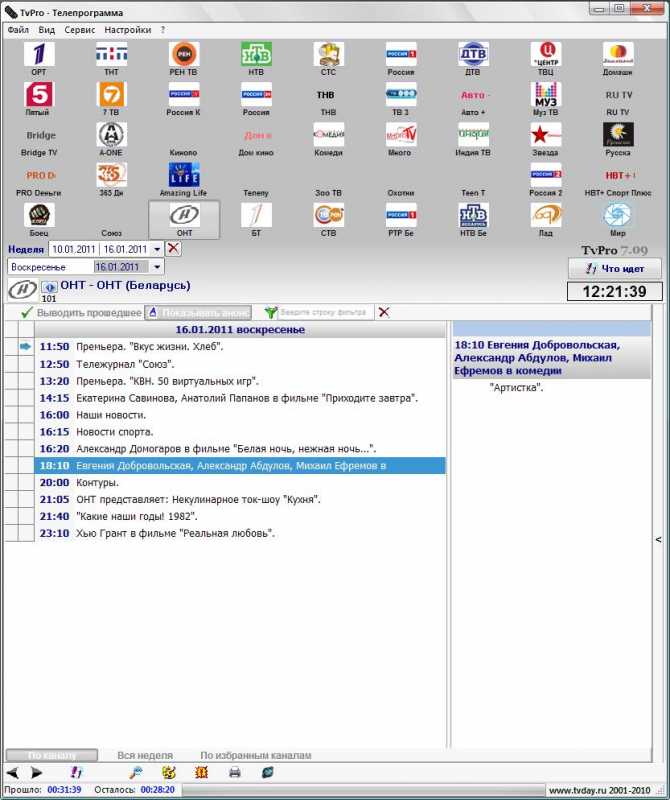Open the Вид menu

tap(46, 30)
